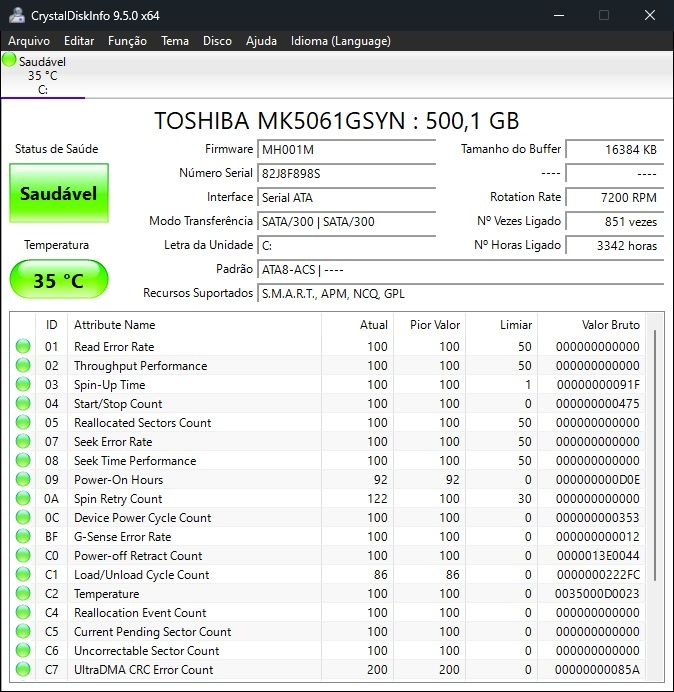Click status orb for Reallocation Event Count
The image size is (674, 692).
coord(23,612)
